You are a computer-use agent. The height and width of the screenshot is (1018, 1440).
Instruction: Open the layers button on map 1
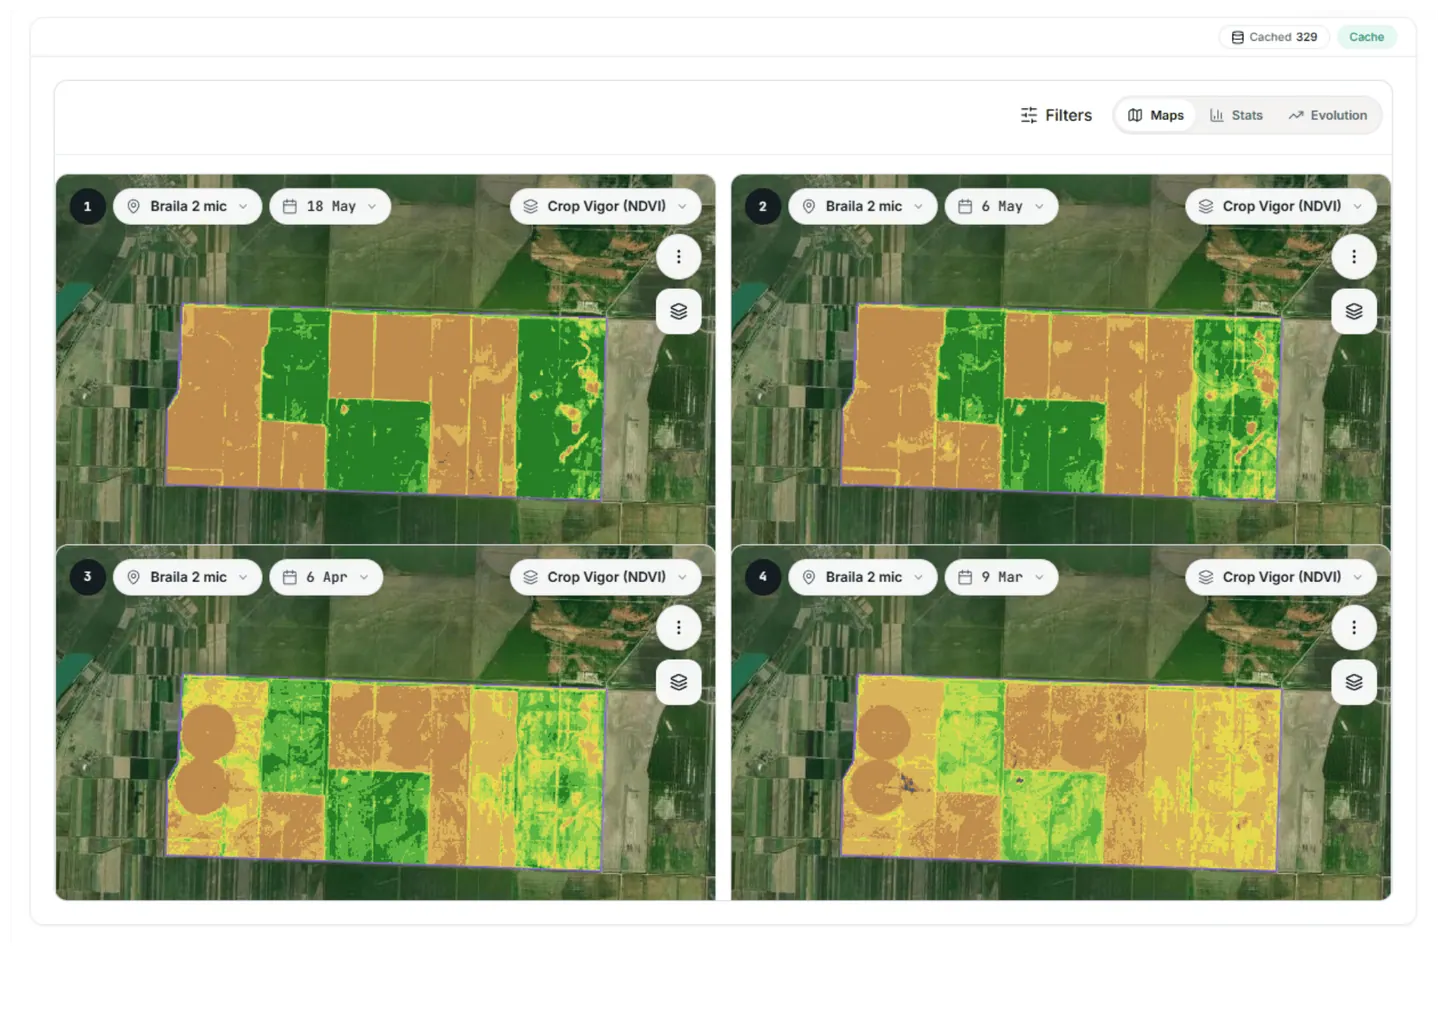[x=678, y=311]
